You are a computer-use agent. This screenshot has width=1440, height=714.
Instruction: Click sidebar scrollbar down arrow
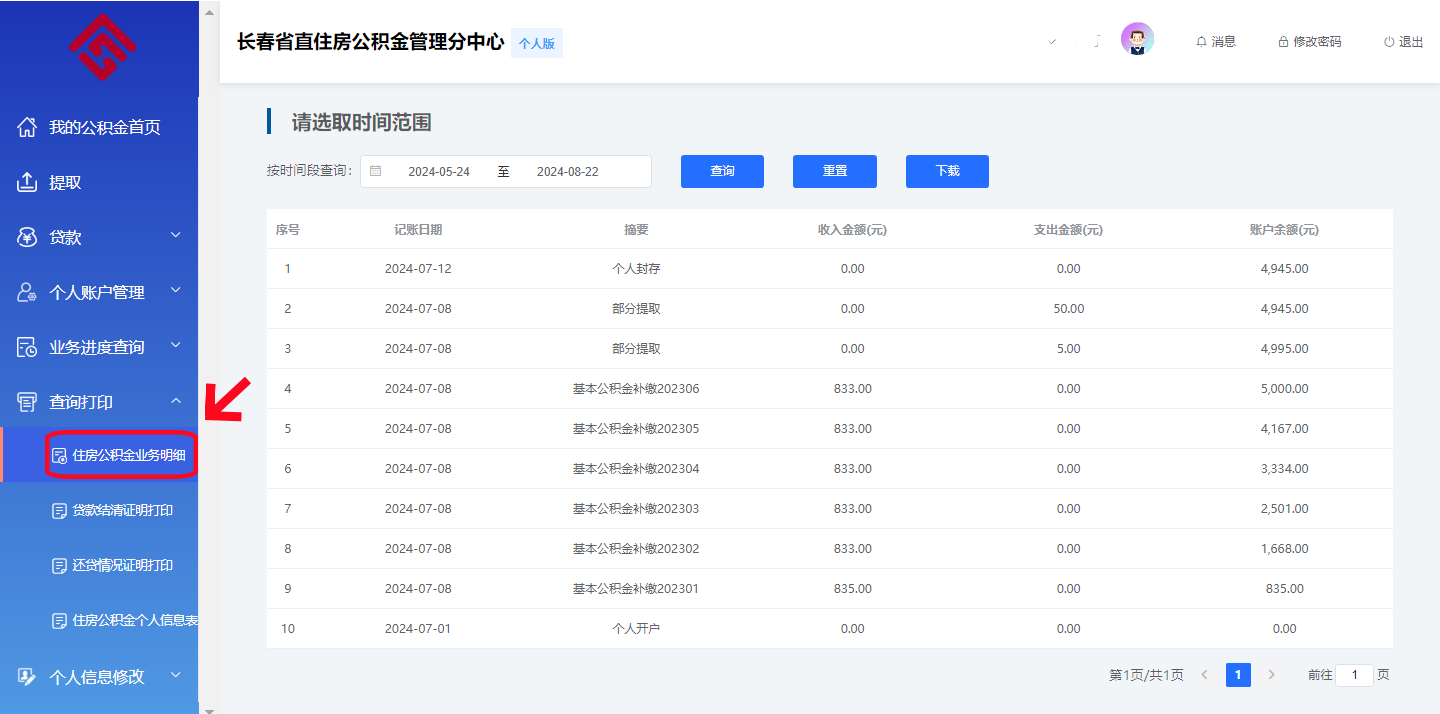[x=209, y=709]
